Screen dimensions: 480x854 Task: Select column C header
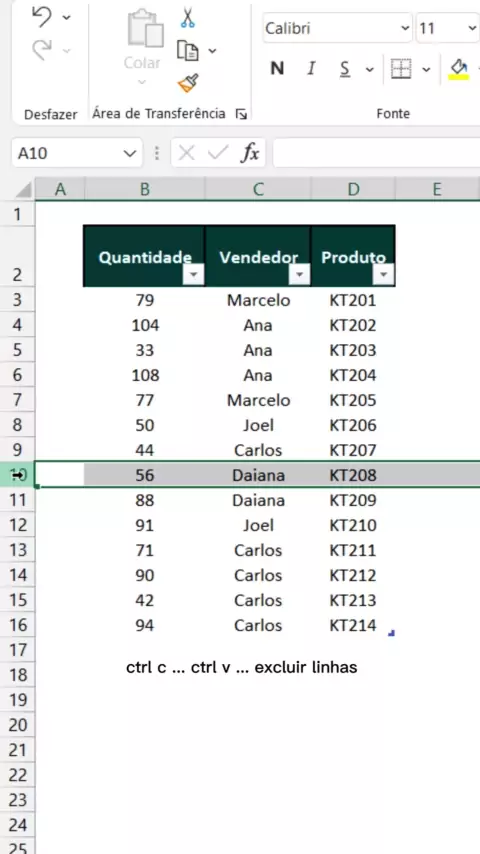[258, 189]
